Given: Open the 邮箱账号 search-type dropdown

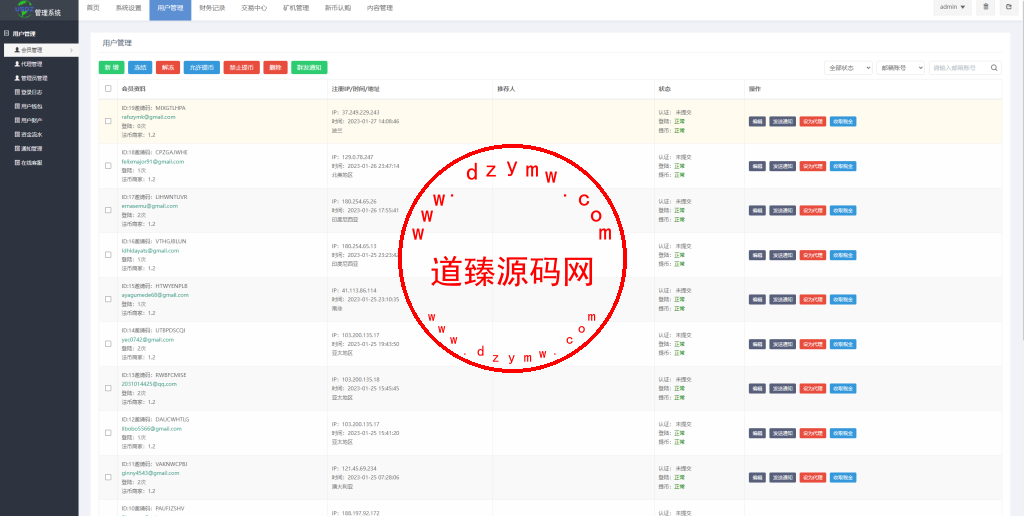Looking at the screenshot, I should [x=901, y=68].
